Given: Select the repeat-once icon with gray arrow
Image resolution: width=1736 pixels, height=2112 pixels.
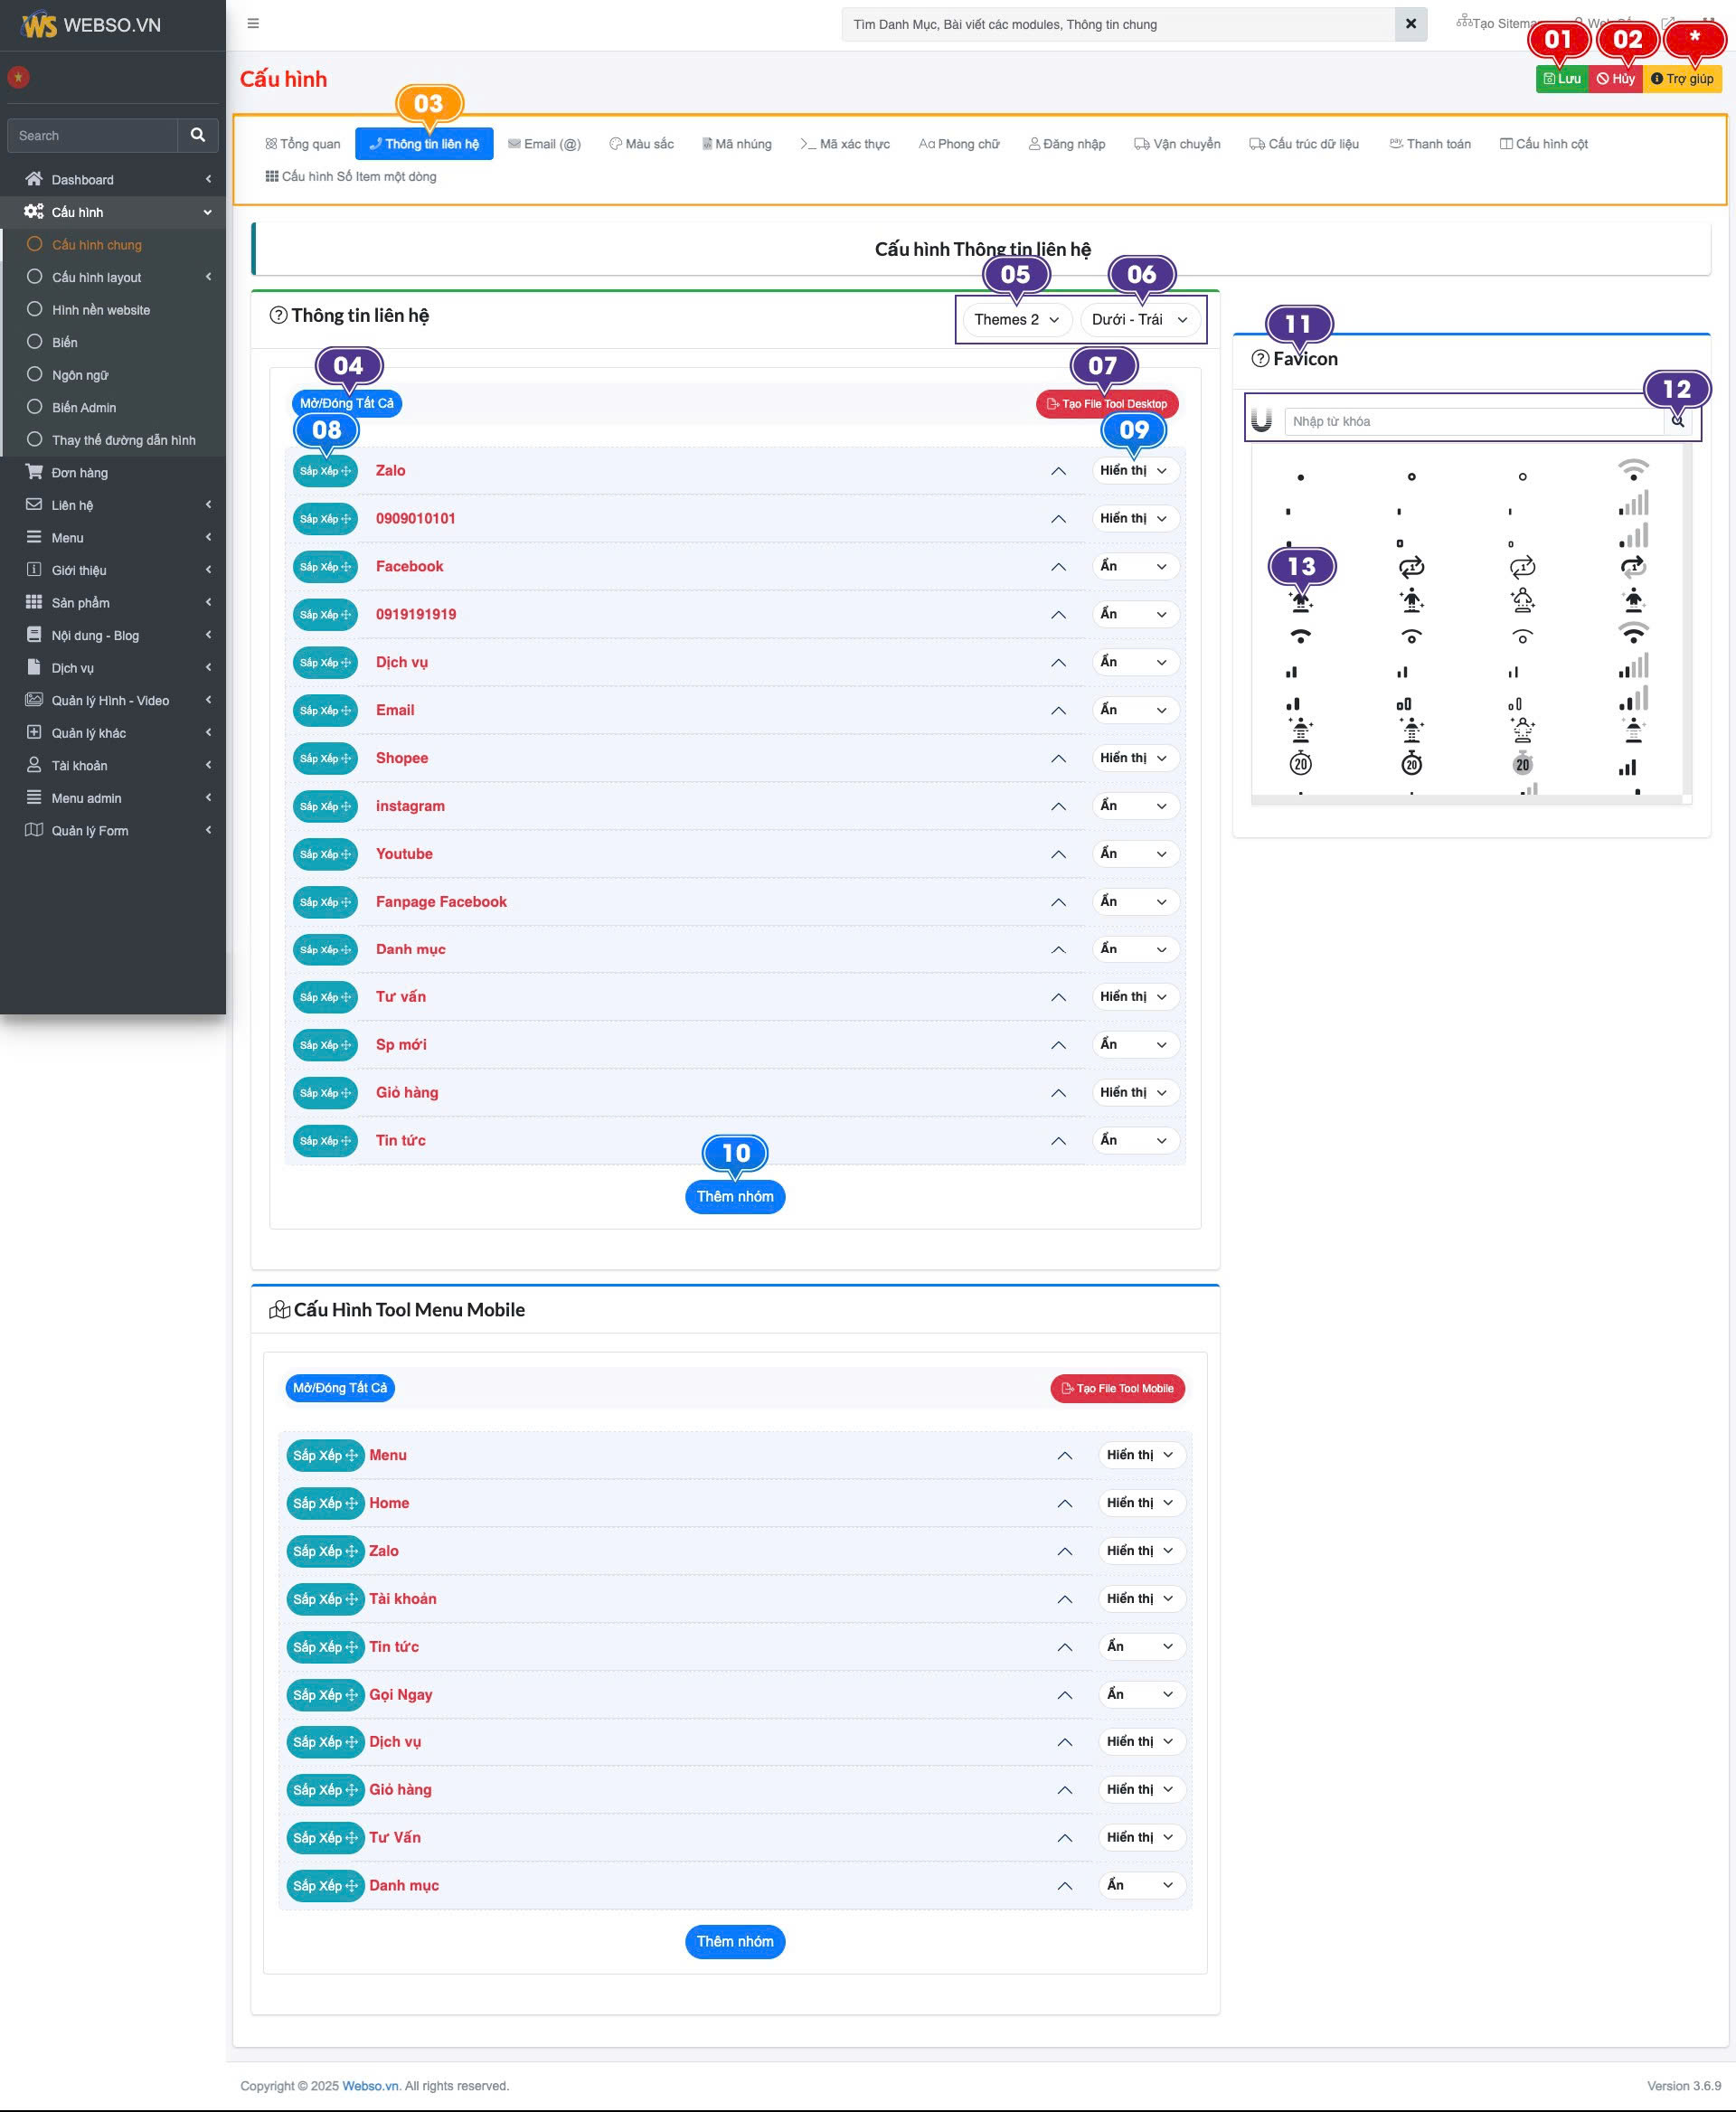Looking at the screenshot, I should (x=1632, y=567).
